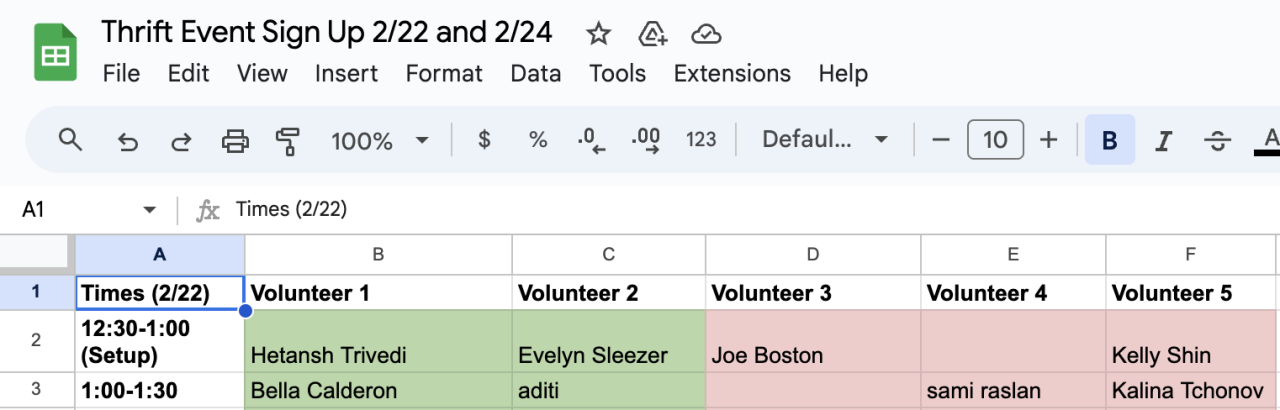Open the Insert menu
This screenshot has height=410, width=1280.
click(346, 73)
